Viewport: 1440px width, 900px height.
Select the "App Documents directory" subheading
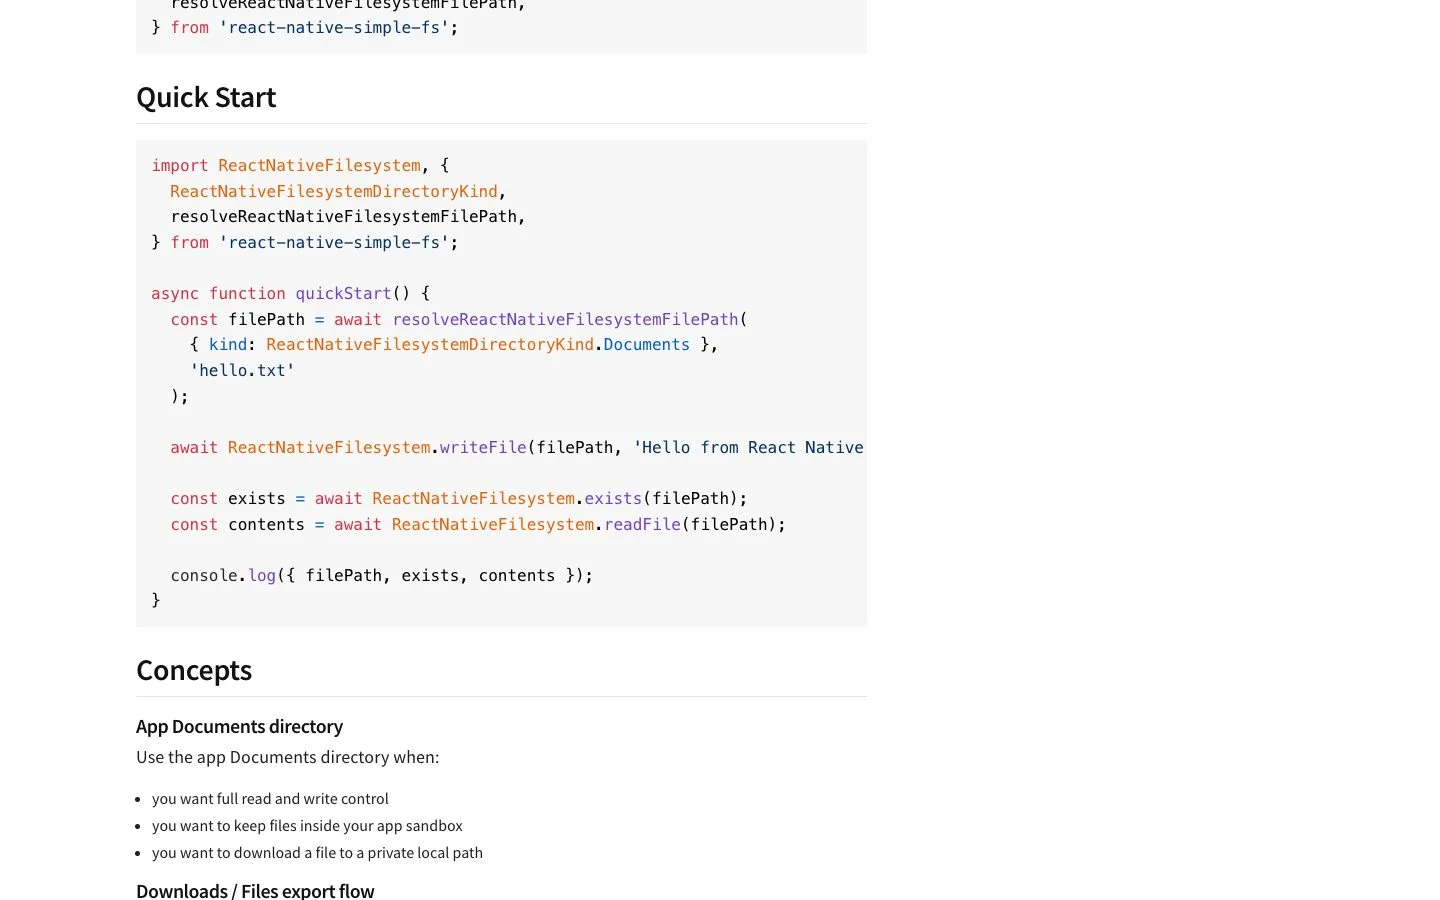point(239,726)
